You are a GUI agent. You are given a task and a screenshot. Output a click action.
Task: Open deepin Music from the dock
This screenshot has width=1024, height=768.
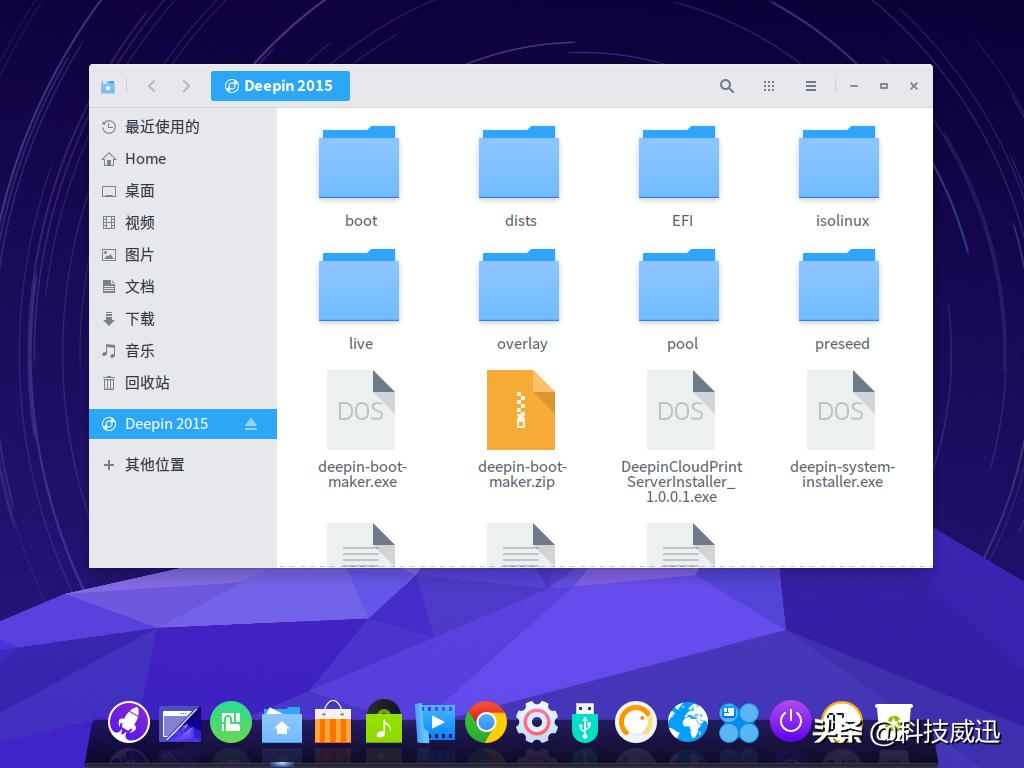tap(384, 721)
